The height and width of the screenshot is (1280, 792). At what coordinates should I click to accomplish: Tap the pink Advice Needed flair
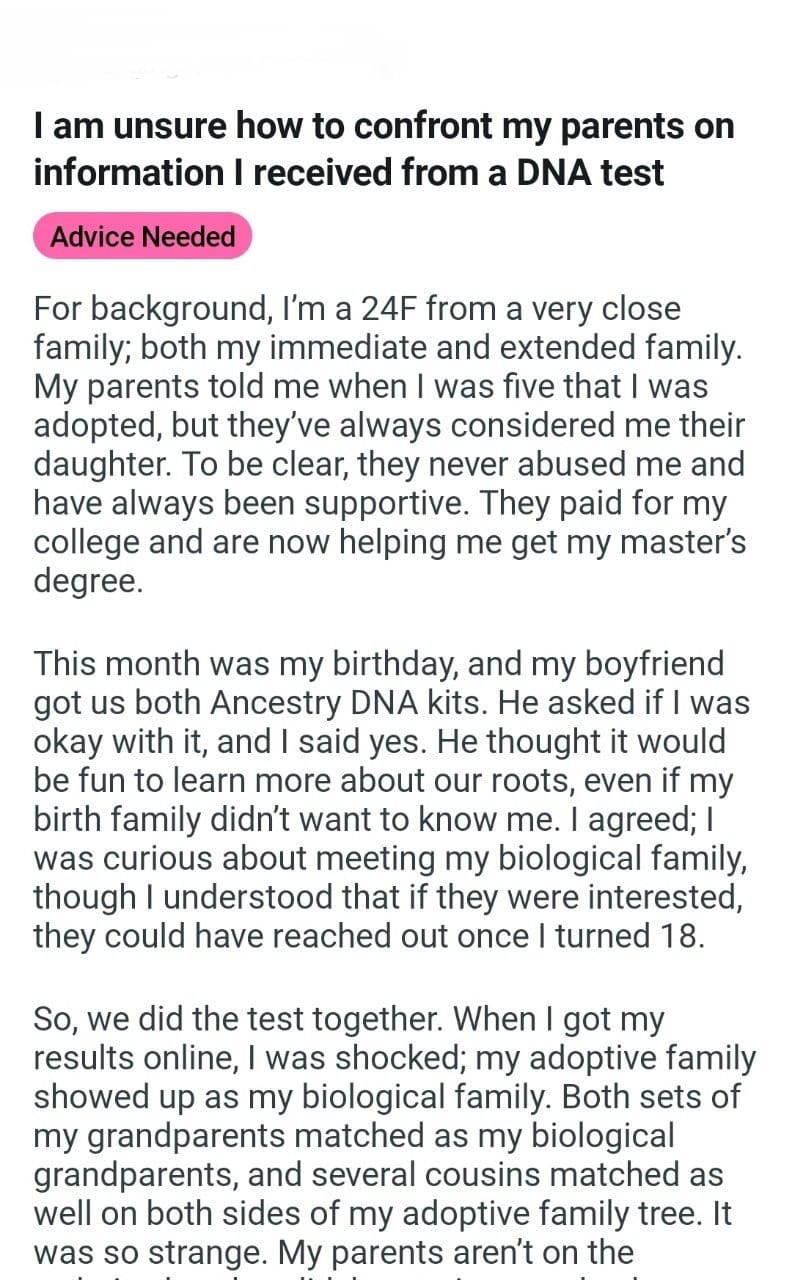142,237
